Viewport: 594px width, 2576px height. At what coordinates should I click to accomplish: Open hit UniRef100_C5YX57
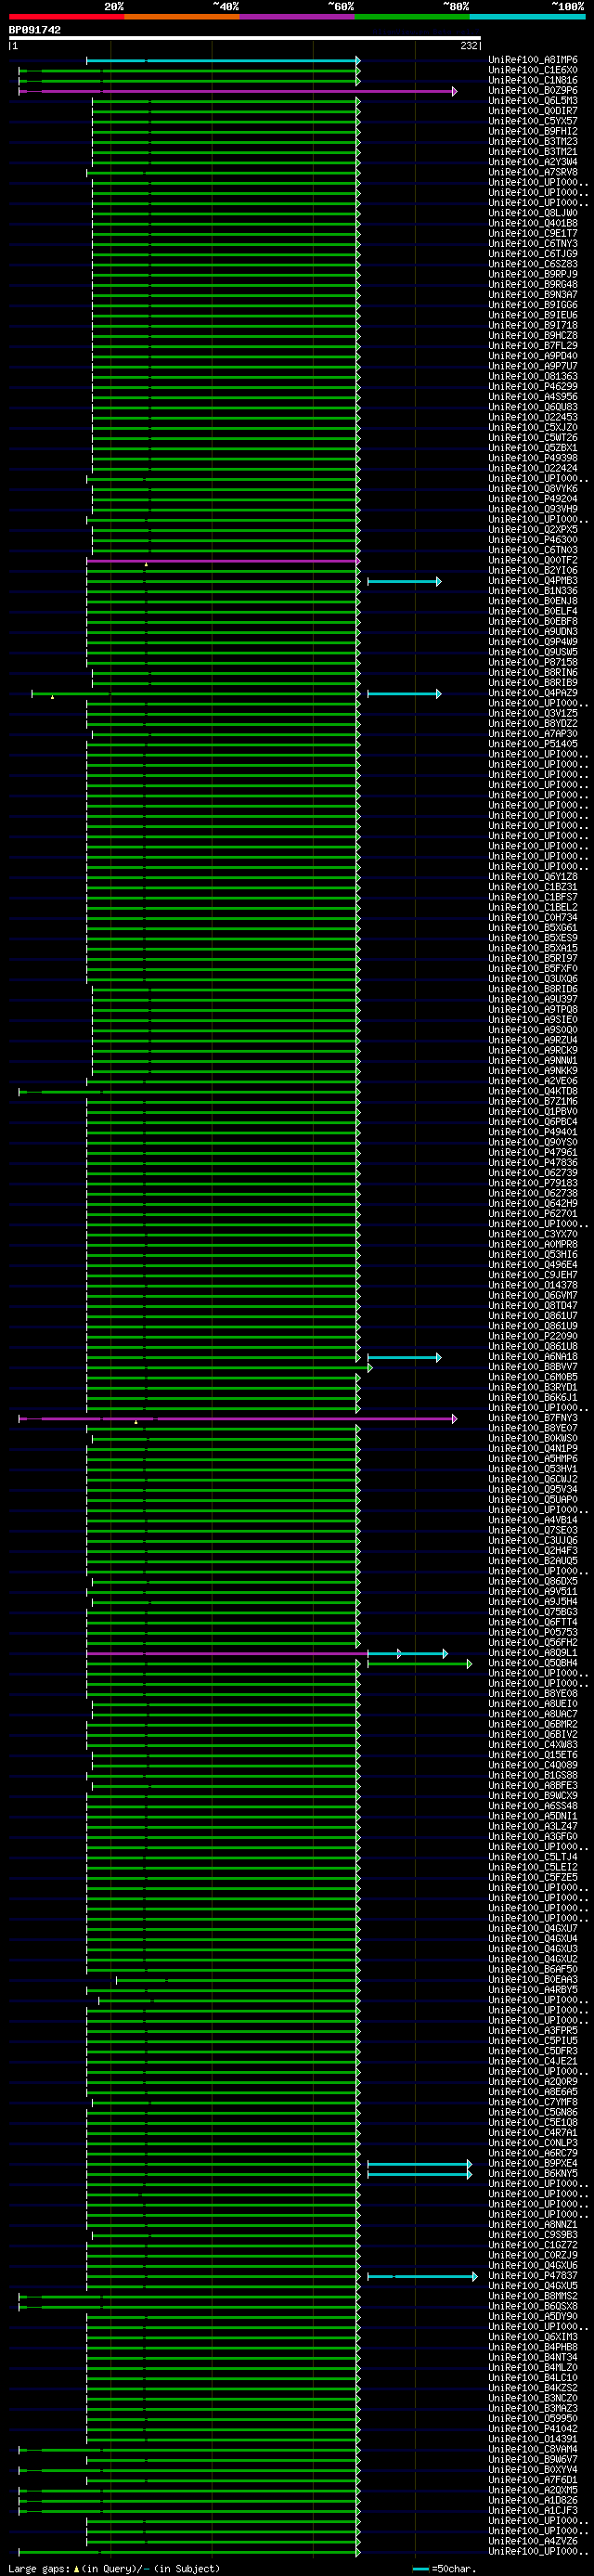(533, 121)
